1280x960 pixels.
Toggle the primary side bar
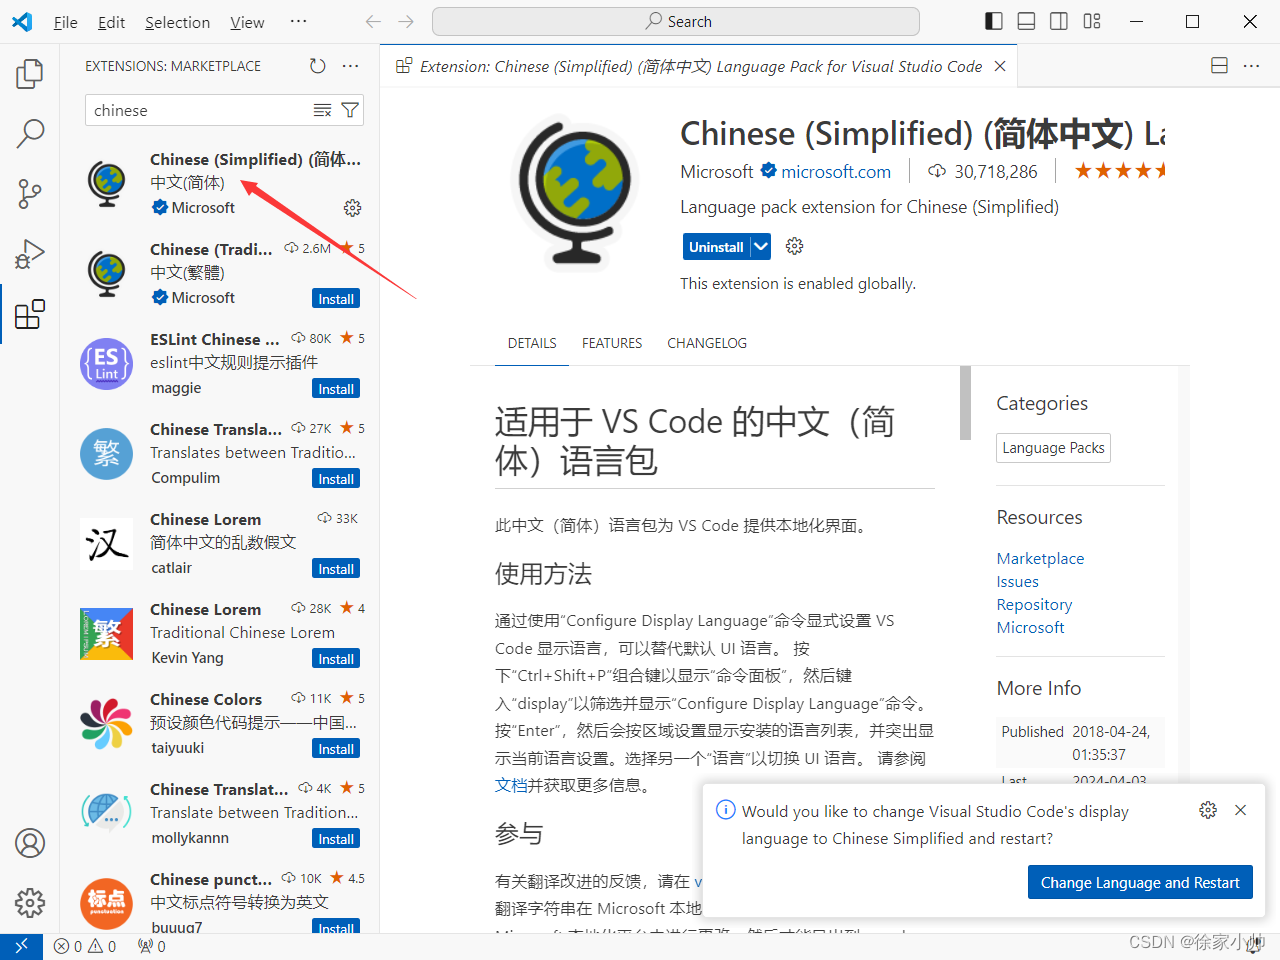click(x=994, y=21)
